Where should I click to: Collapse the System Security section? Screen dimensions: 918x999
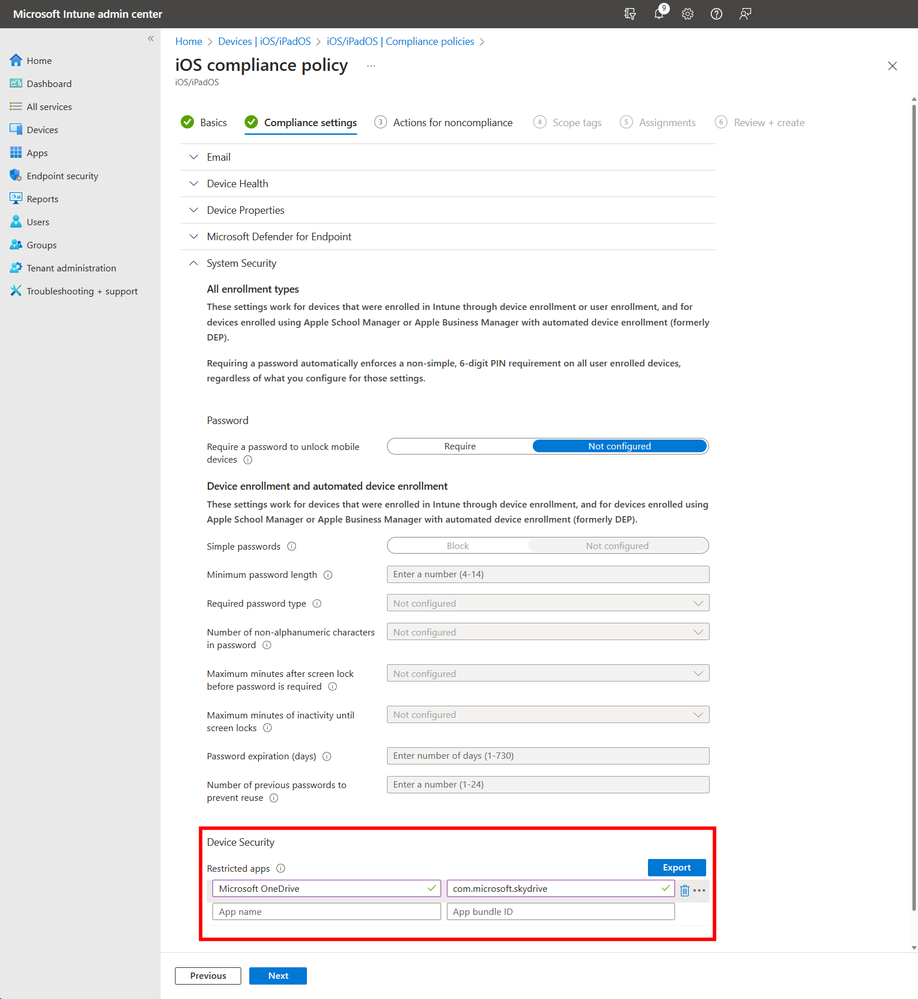(448, 263)
